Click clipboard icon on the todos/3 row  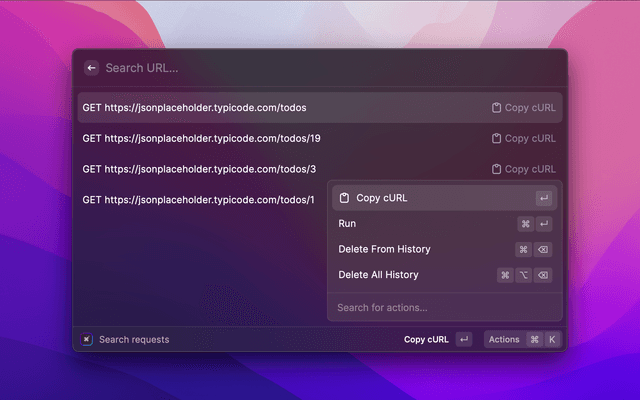click(496, 170)
